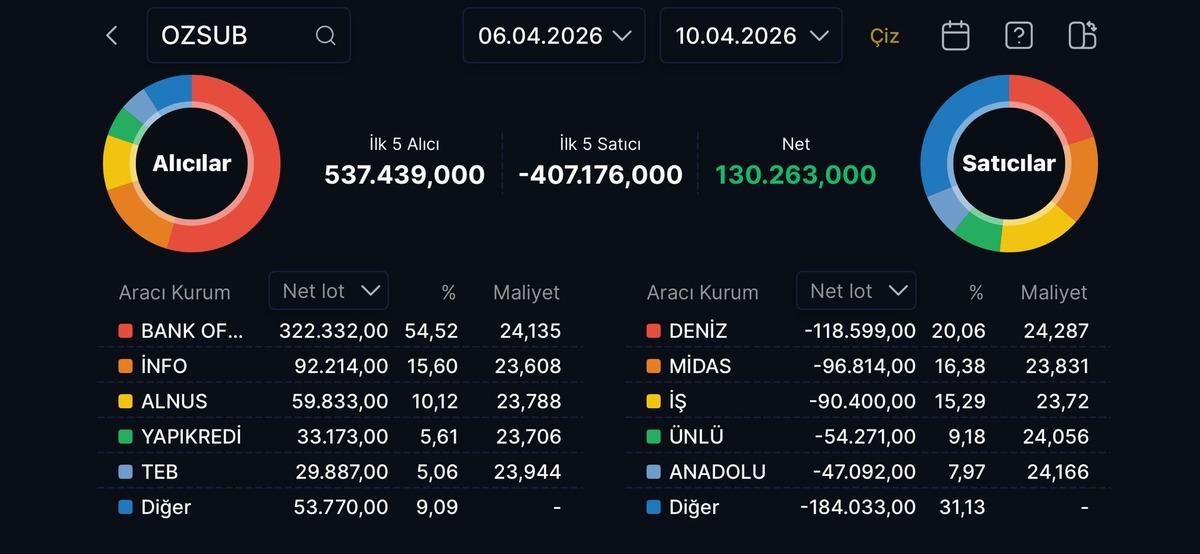Click the red swatch beside BANK OF
The image size is (1200, 554).
click(x=125, y=331)
